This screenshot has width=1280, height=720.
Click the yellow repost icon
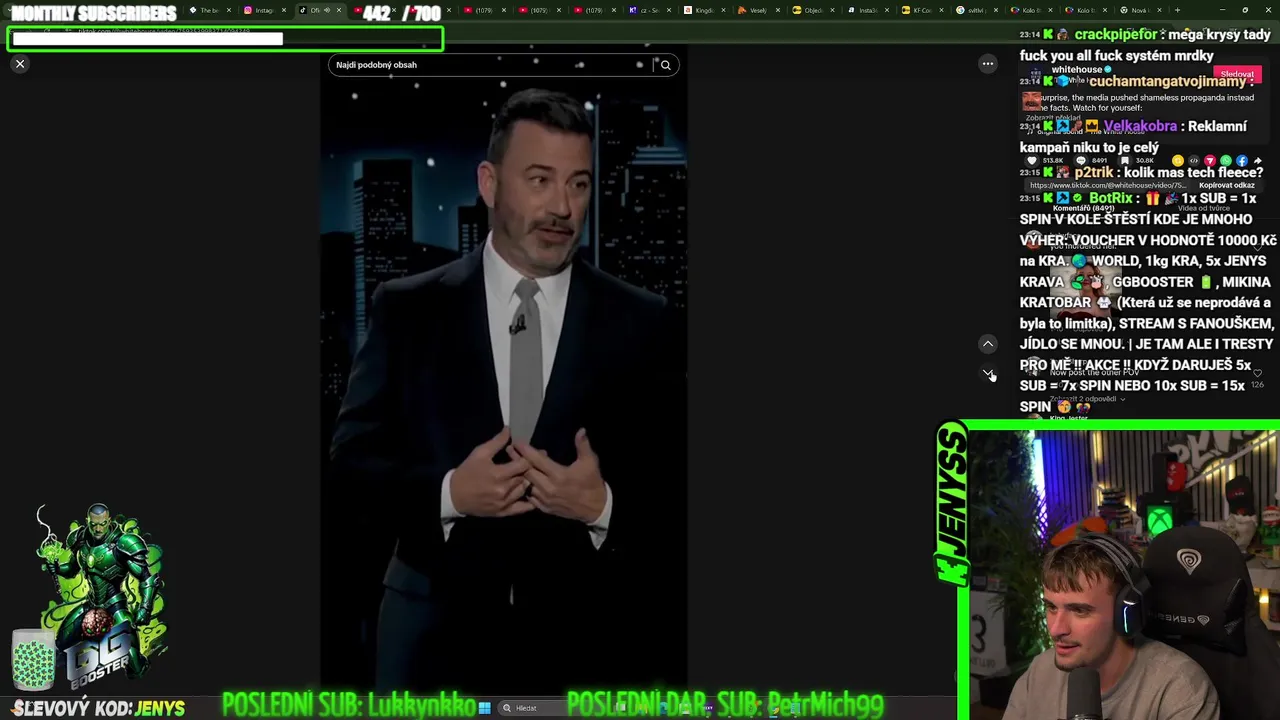[x=1178, y=161]
